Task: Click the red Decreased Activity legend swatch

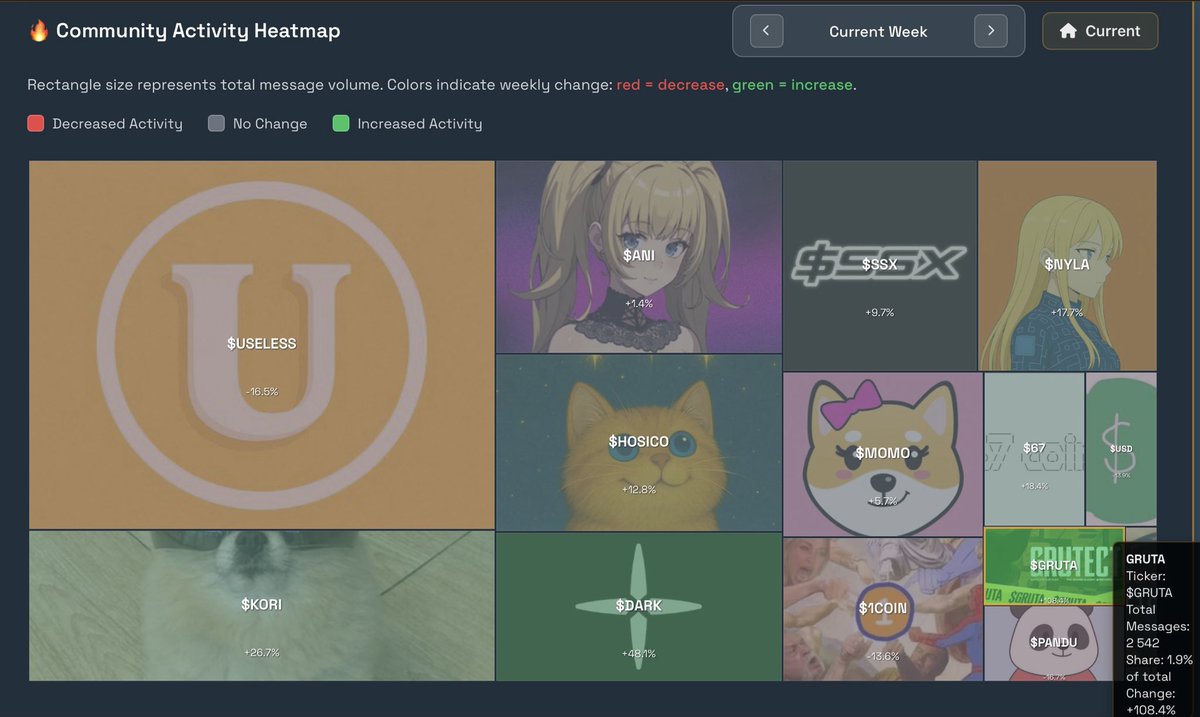Action: 36,124
